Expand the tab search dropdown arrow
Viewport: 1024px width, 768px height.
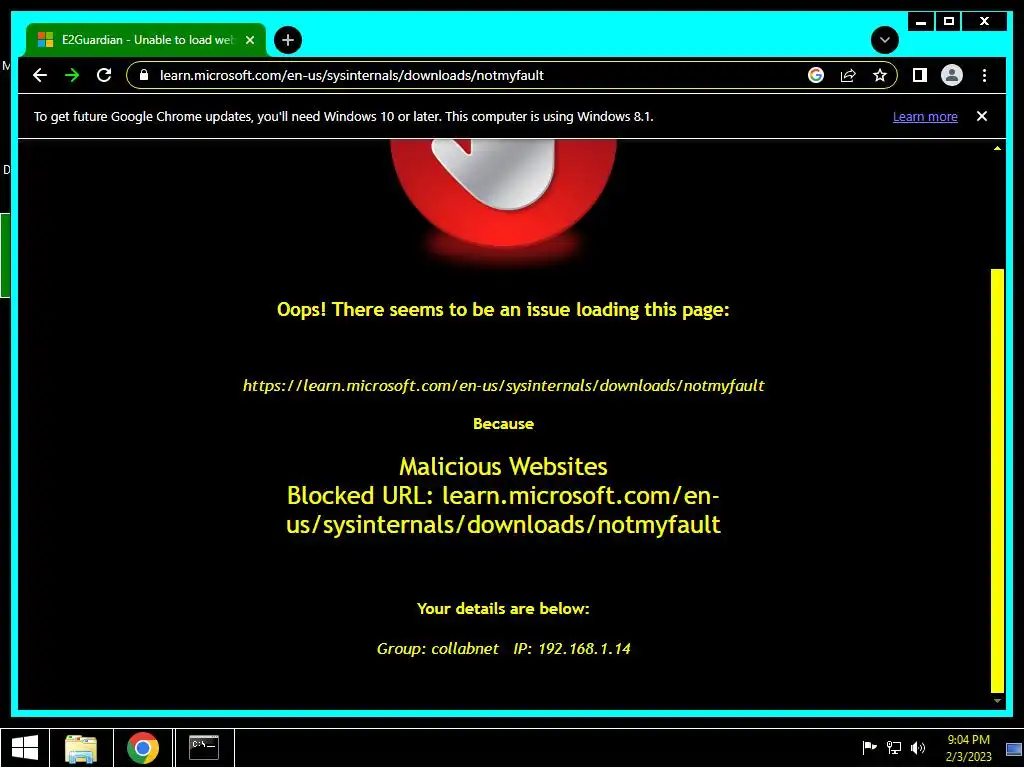point(885,40)
